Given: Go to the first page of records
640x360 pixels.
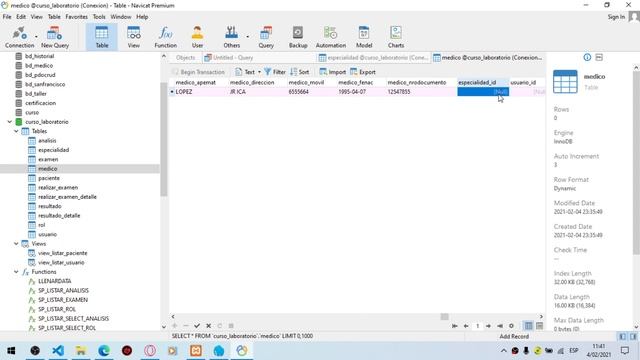Looking at the screenshot, I should 454,326.
